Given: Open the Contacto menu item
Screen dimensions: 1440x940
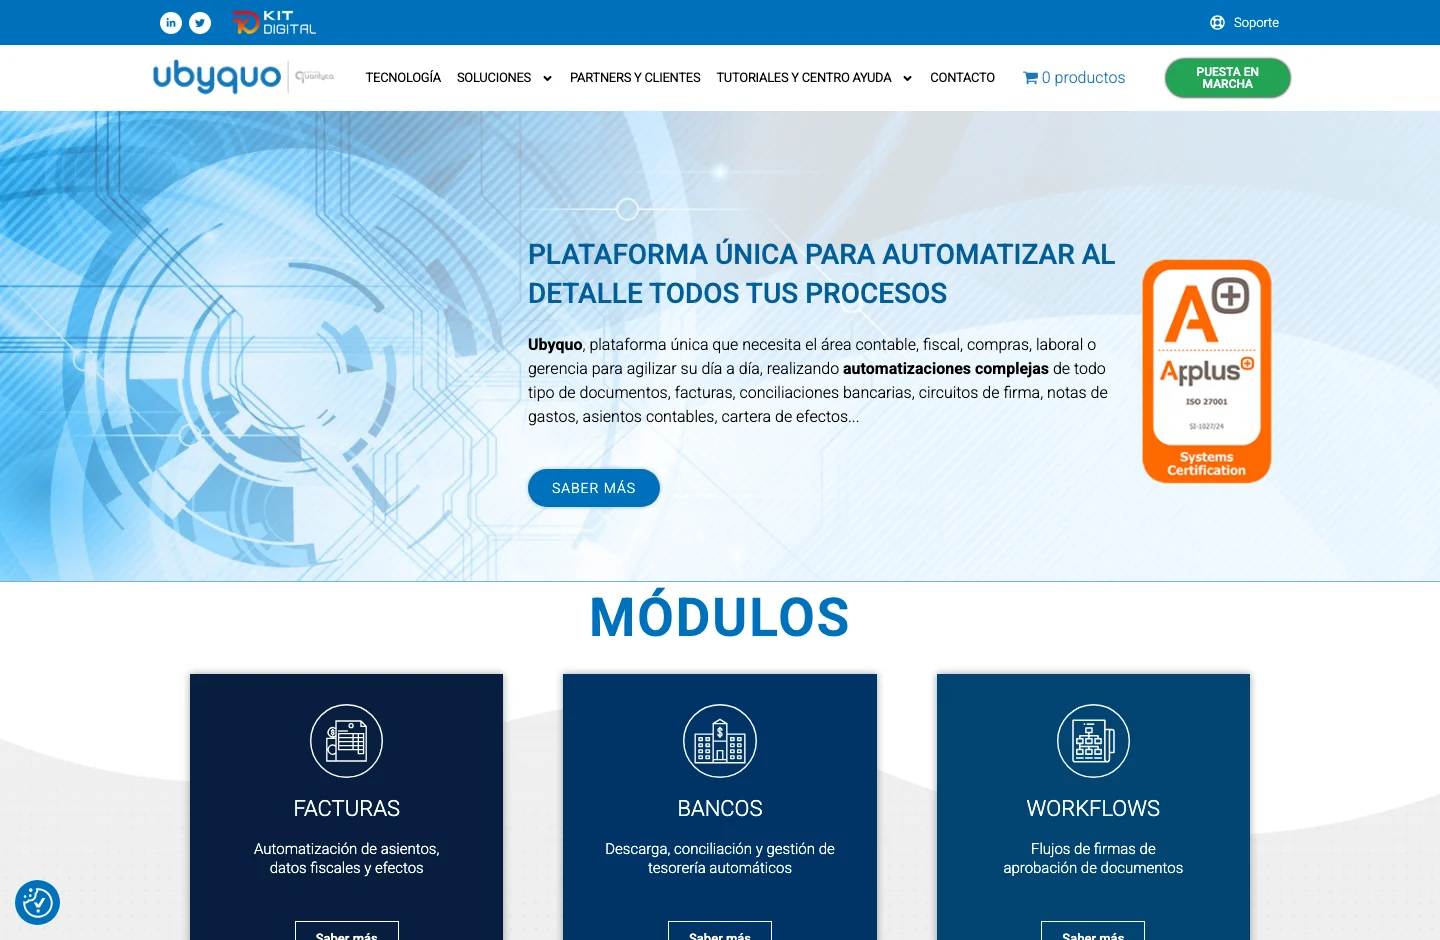Looking at the screenshot, I should tap(962, 77).
